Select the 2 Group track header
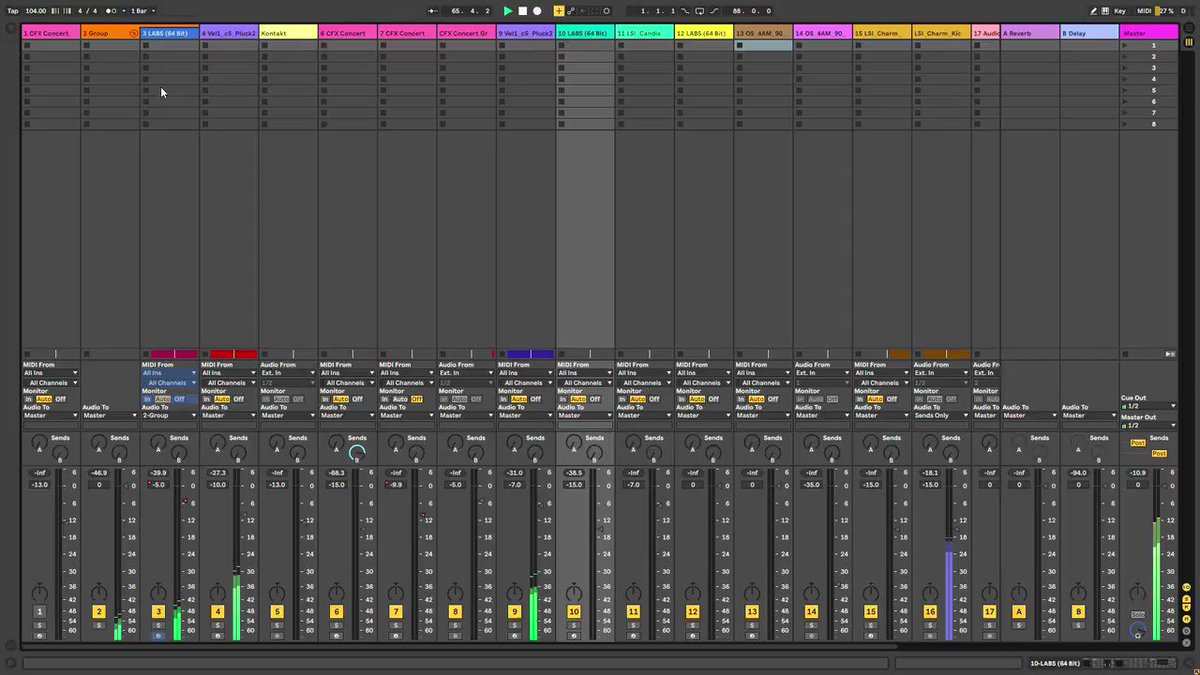Screen dimensions: 1200x675 point(109,33)
